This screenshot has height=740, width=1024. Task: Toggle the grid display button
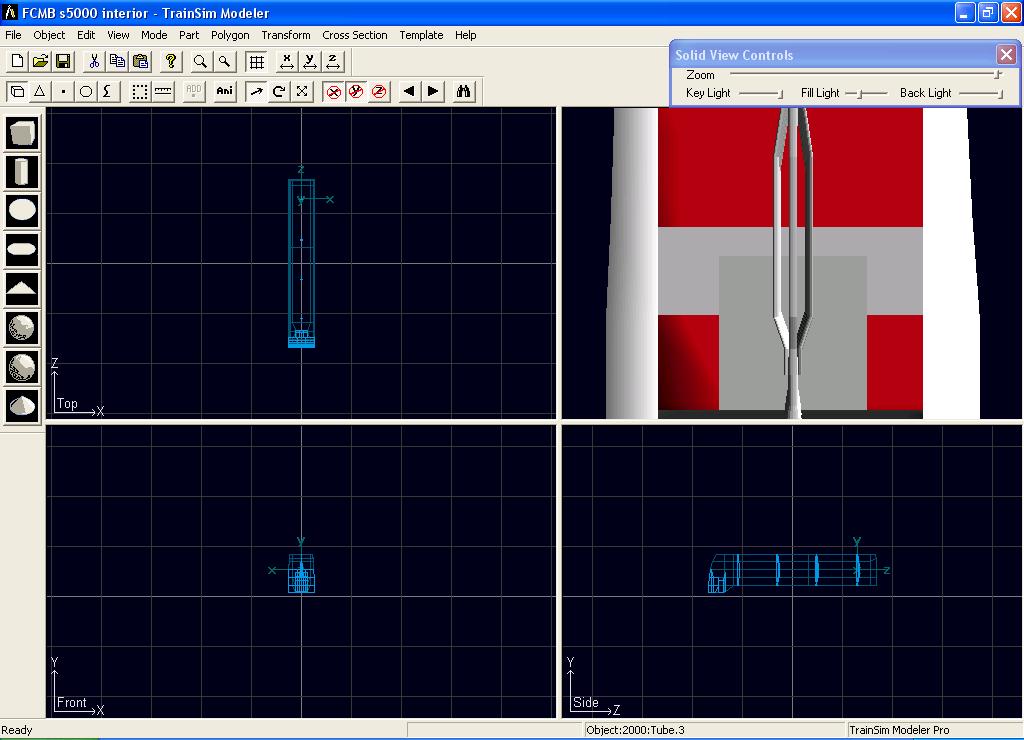pyautogui.click(x=256, y=62)
